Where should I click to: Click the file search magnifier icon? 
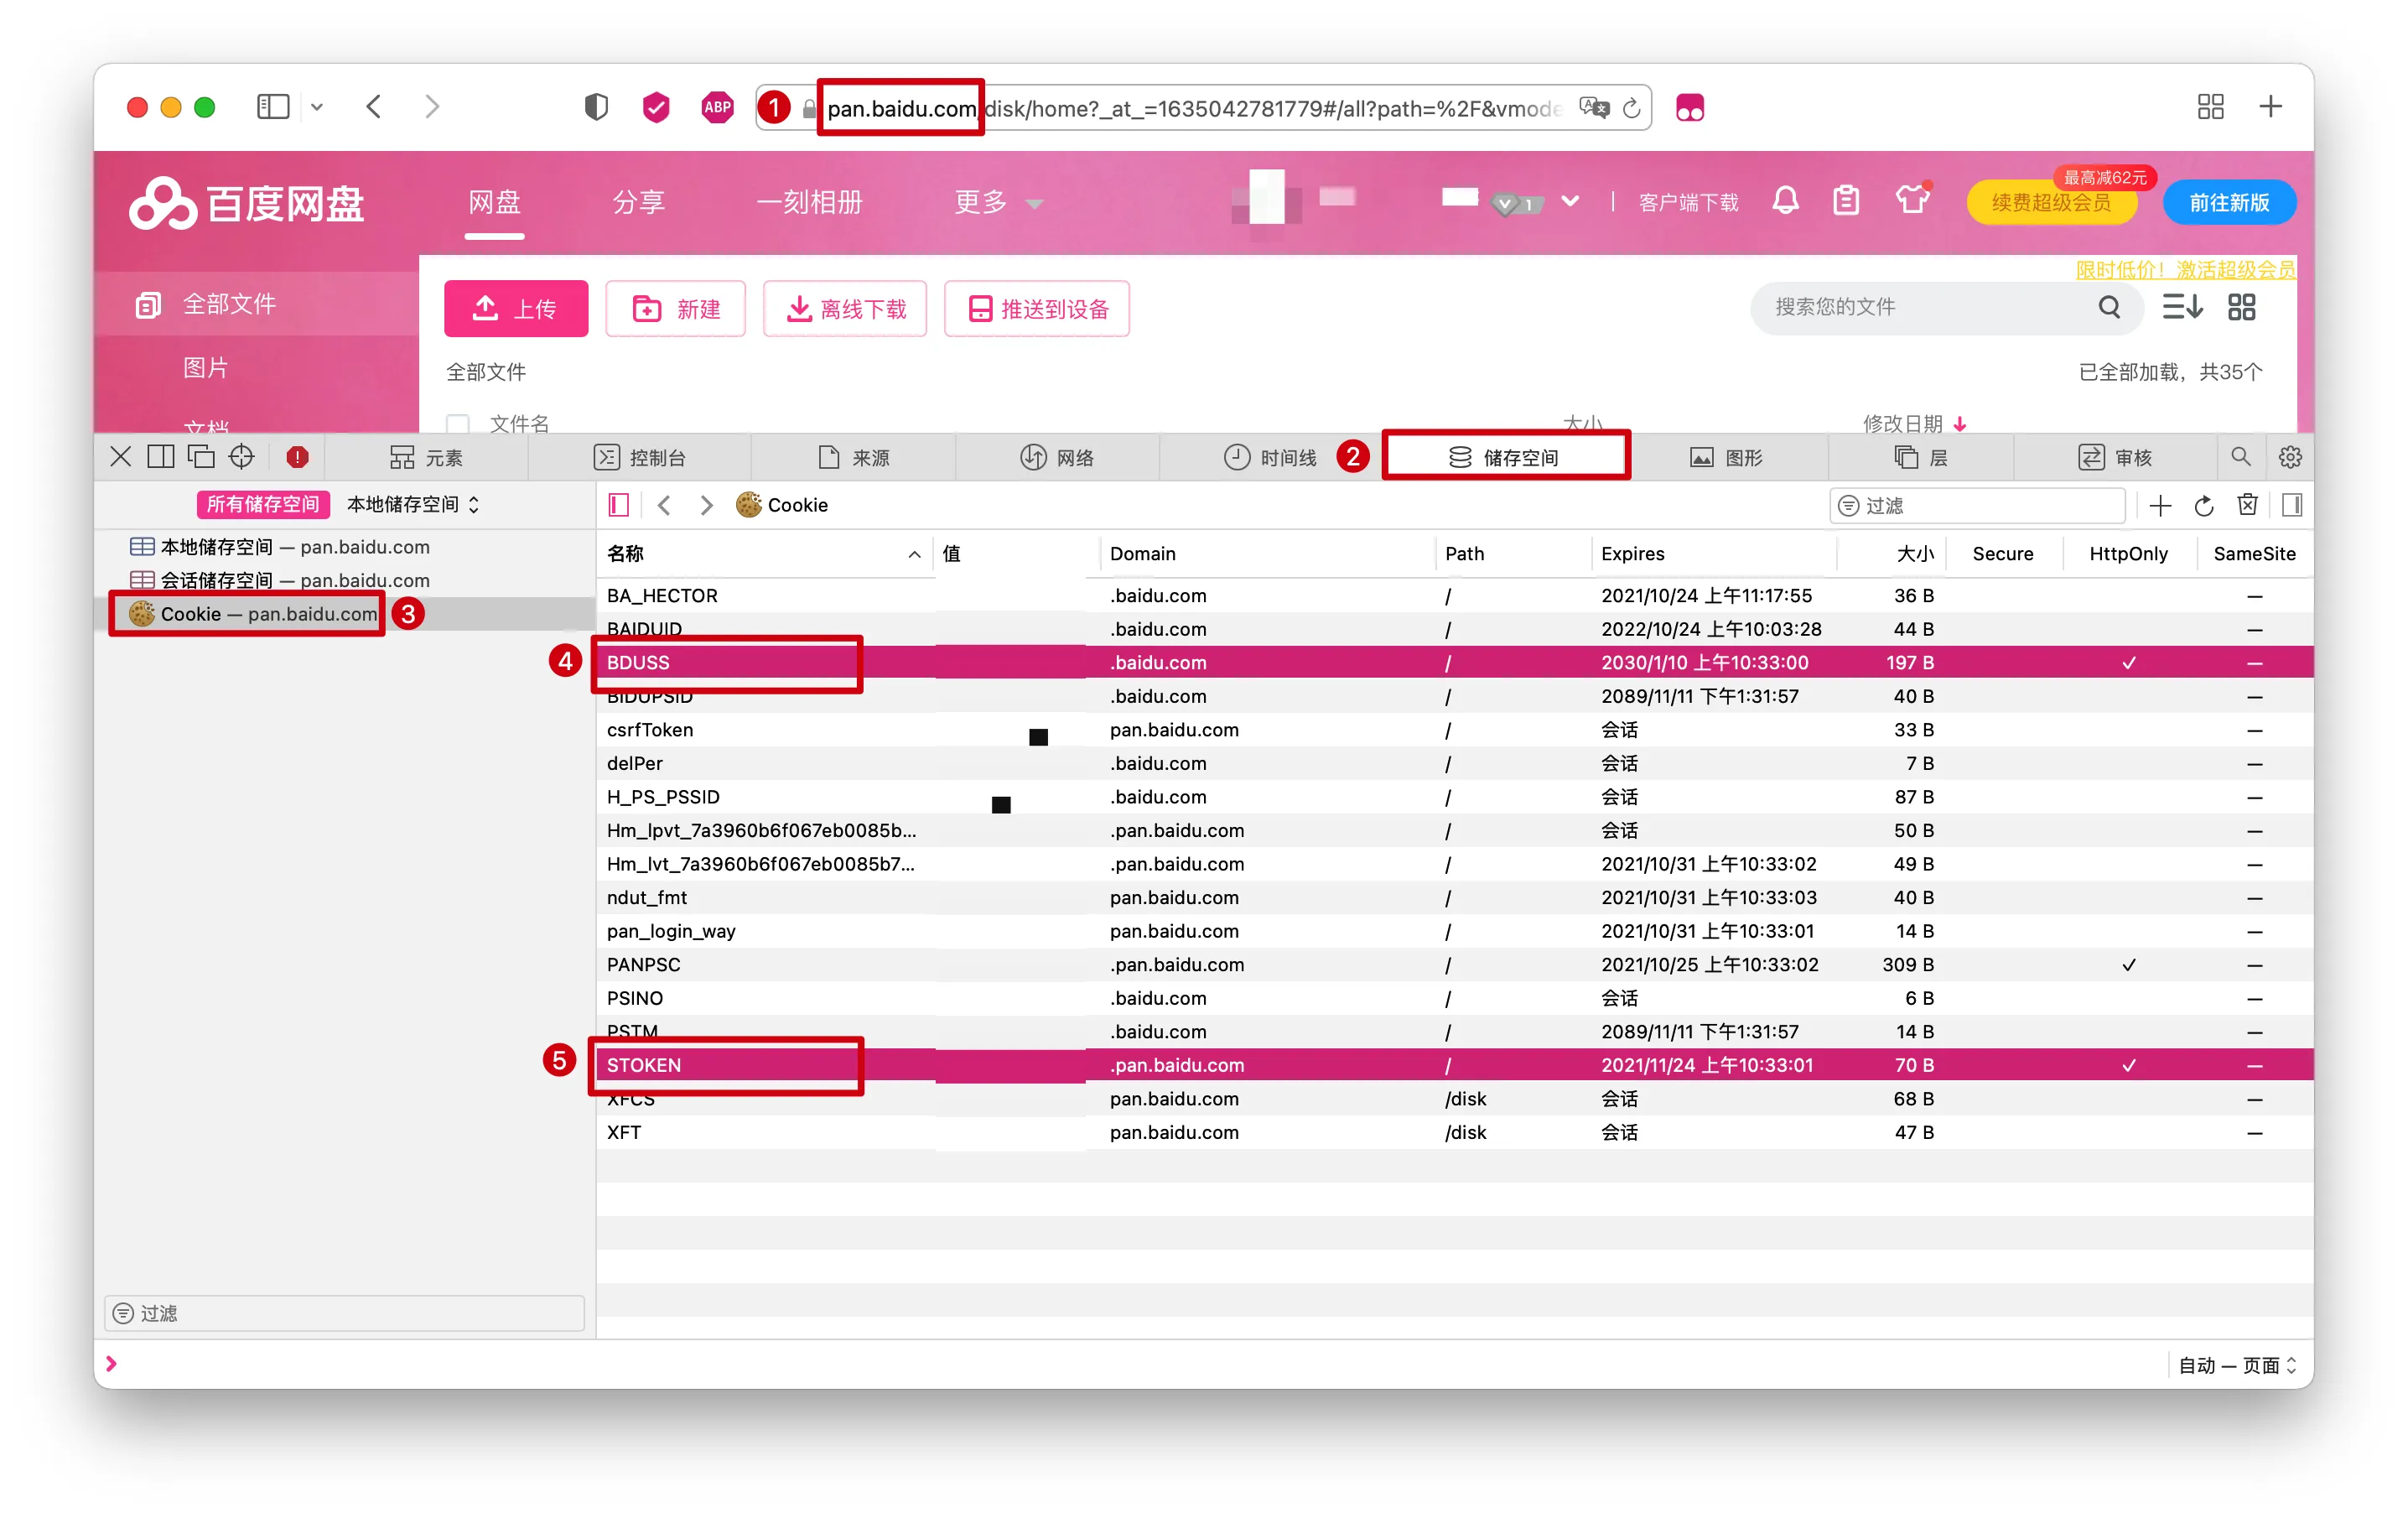(x=2109, y=307)
